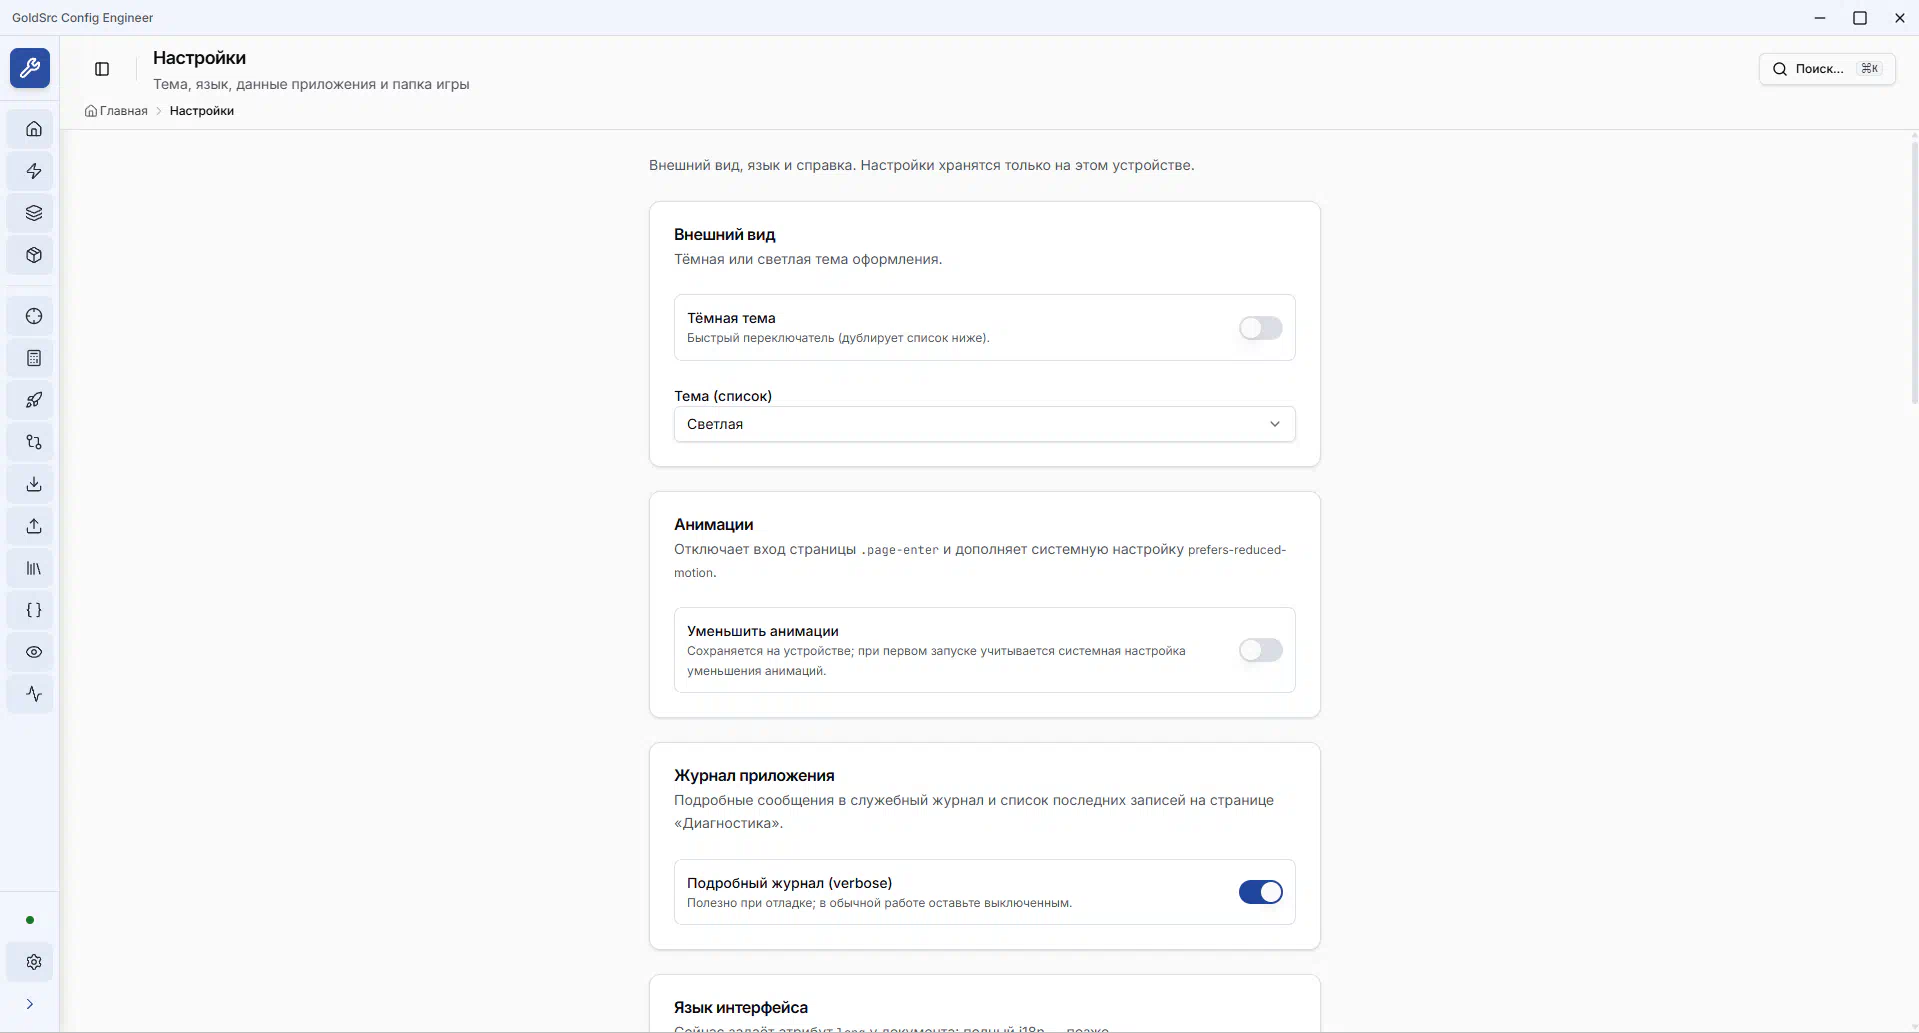Open the library books sidebar icon
The width and height of the screenshot is (1919, 1033).
34,568
